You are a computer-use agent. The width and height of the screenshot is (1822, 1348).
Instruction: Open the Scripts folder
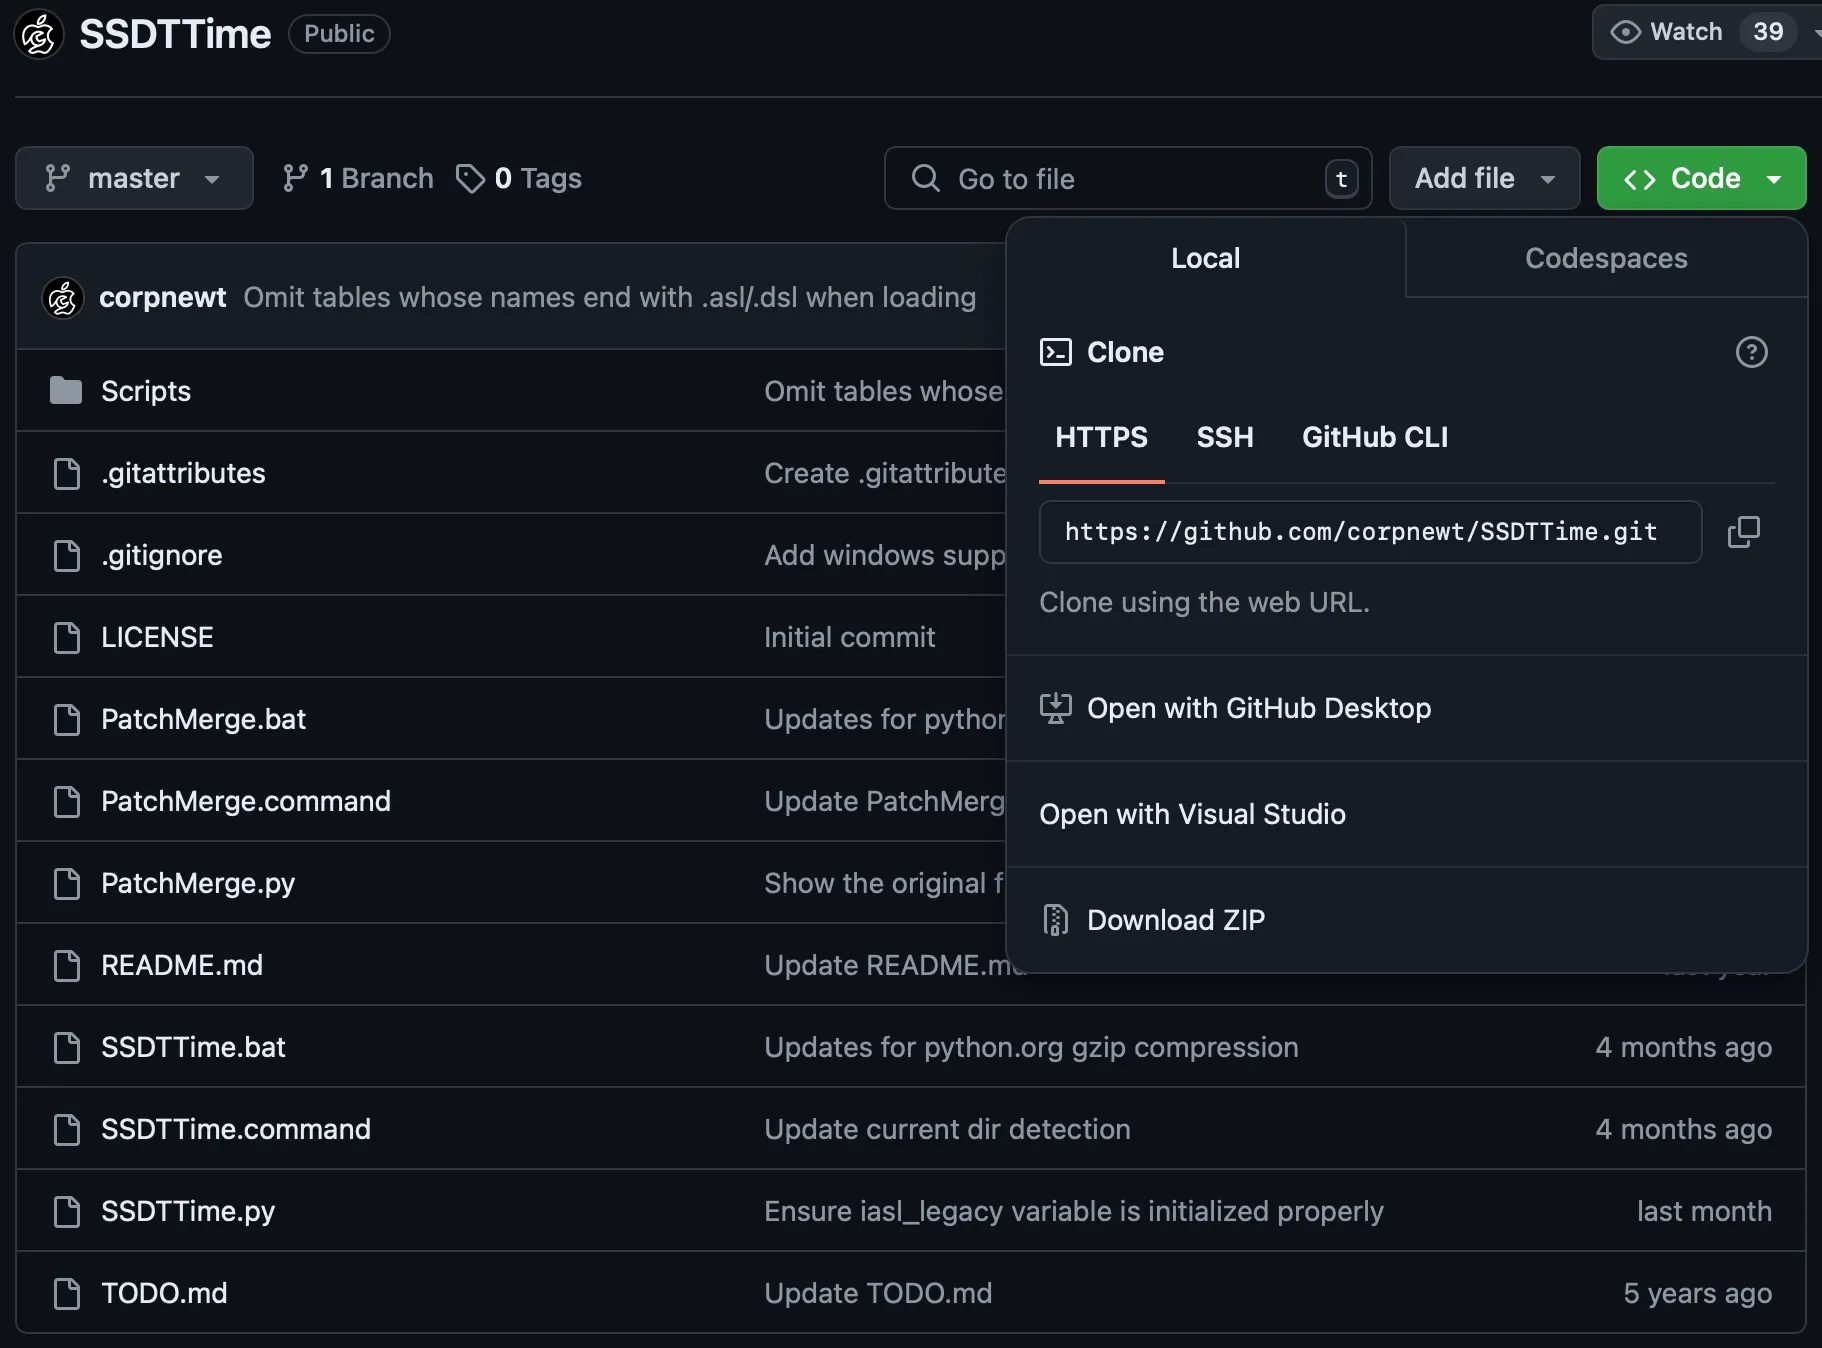coord(146,391)
